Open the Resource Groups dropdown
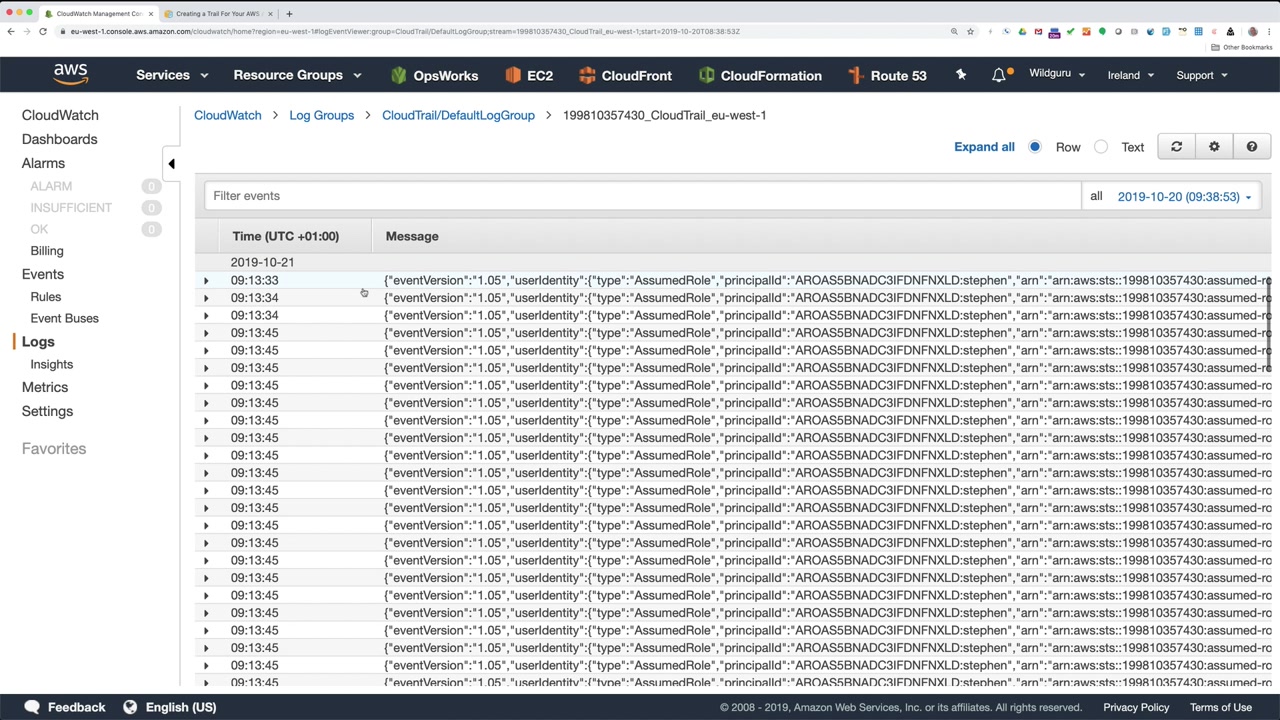The height and width of the screenshot is (720, 1280). click(x=297, y=75)
